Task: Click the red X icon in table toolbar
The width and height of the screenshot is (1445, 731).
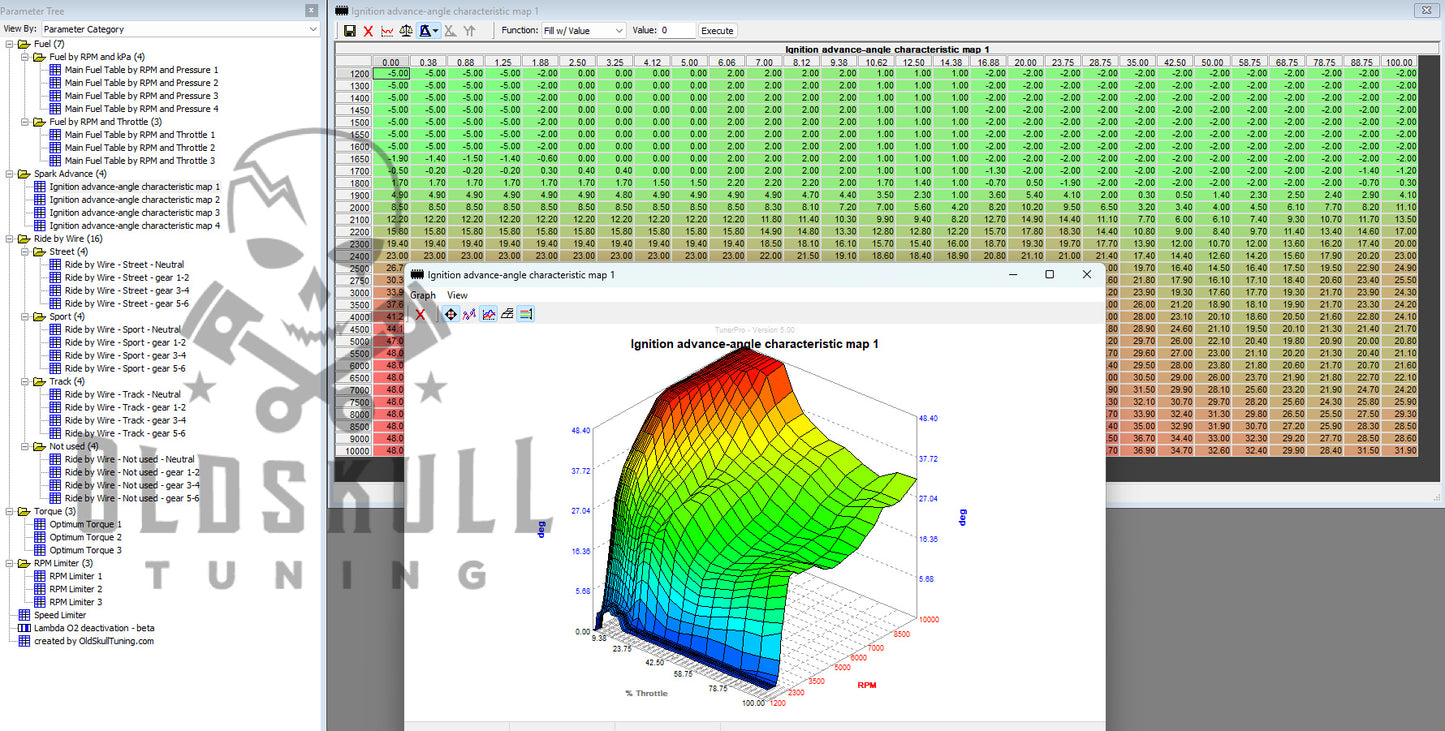Action: point(368,31)
